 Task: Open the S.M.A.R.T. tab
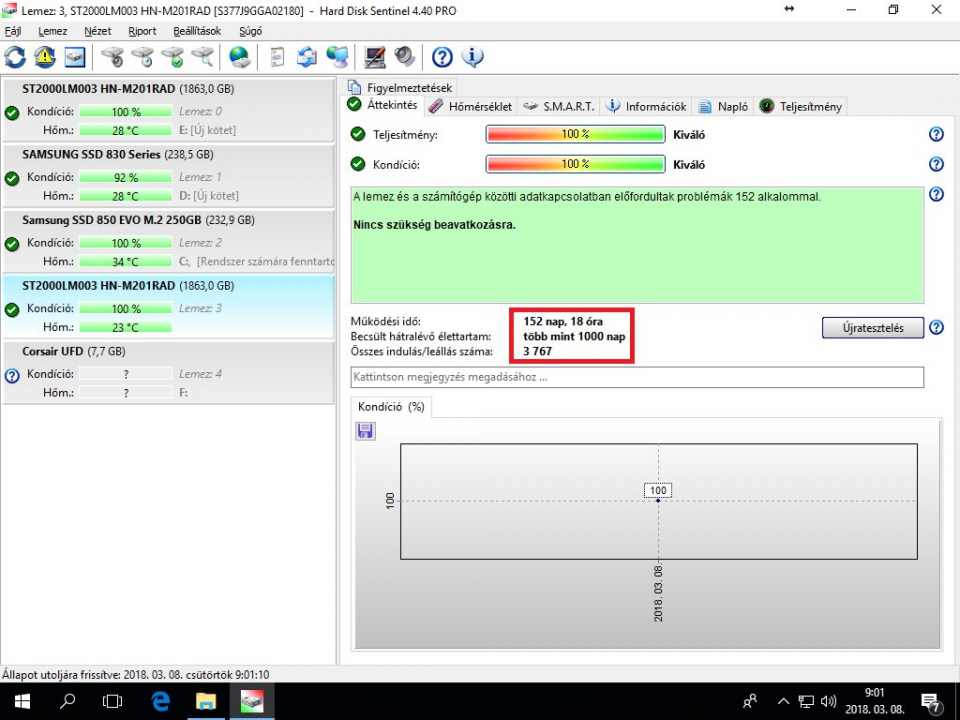(x=560, y=107)
